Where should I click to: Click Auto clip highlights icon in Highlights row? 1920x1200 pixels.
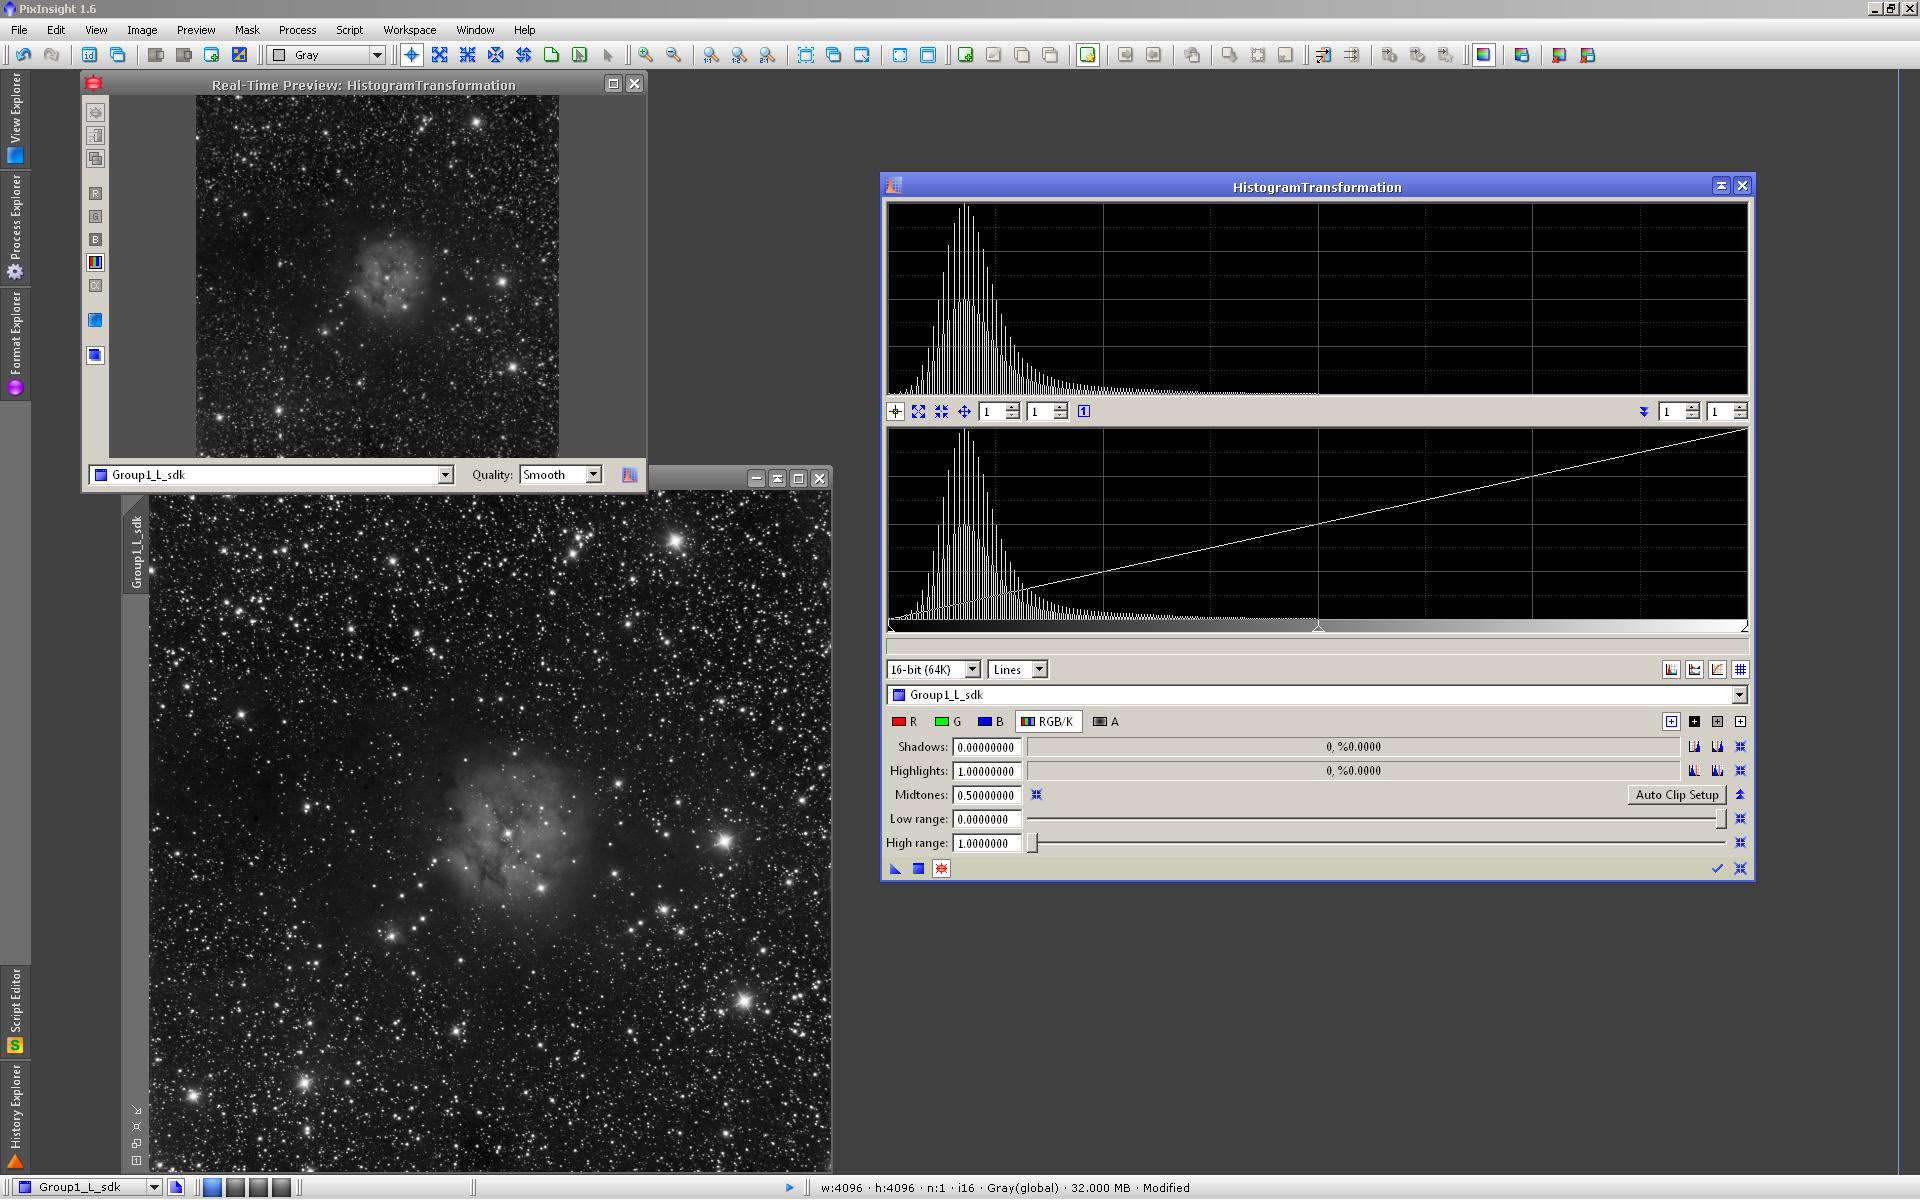pos(1694,771)
